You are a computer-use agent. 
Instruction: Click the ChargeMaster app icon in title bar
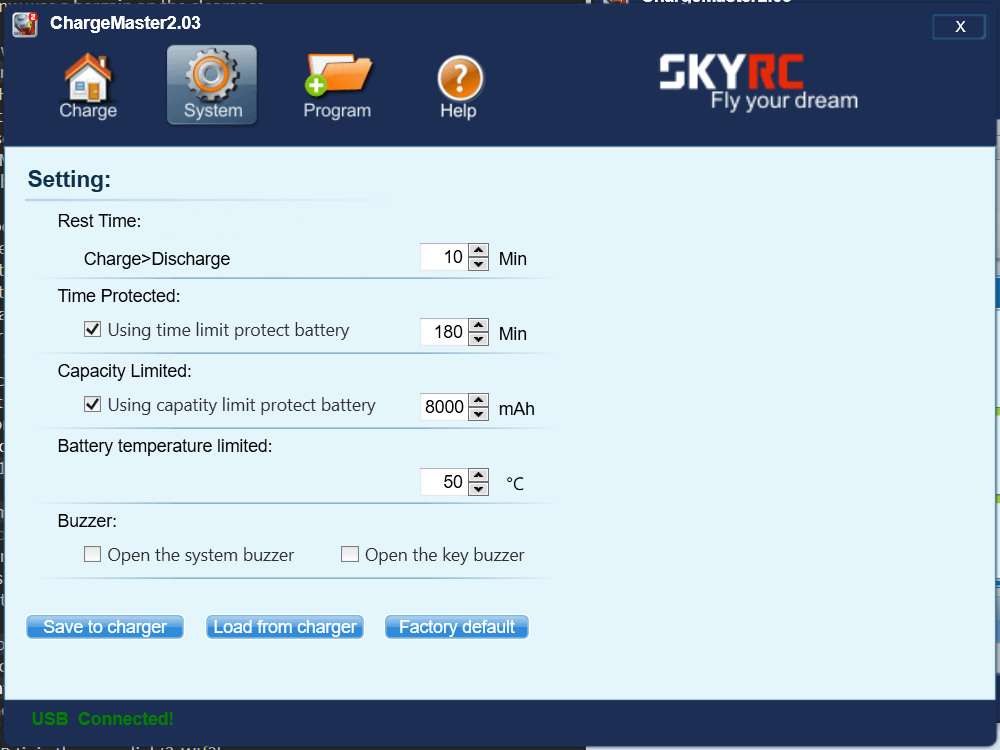click(x=25, y=24)
